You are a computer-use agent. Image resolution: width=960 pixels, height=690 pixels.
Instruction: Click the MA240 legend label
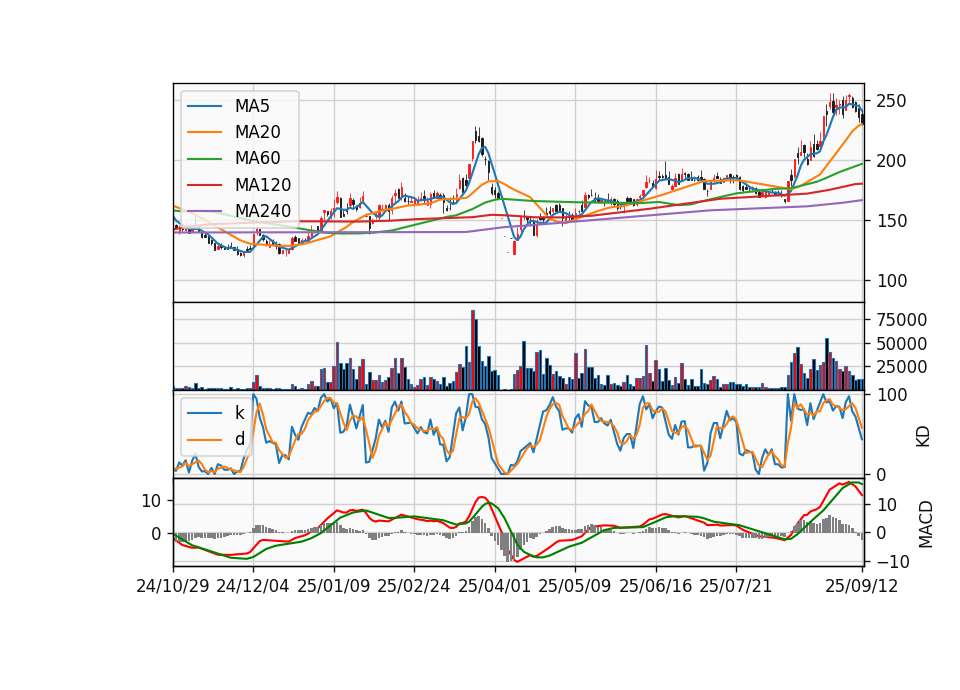point(263,211)
